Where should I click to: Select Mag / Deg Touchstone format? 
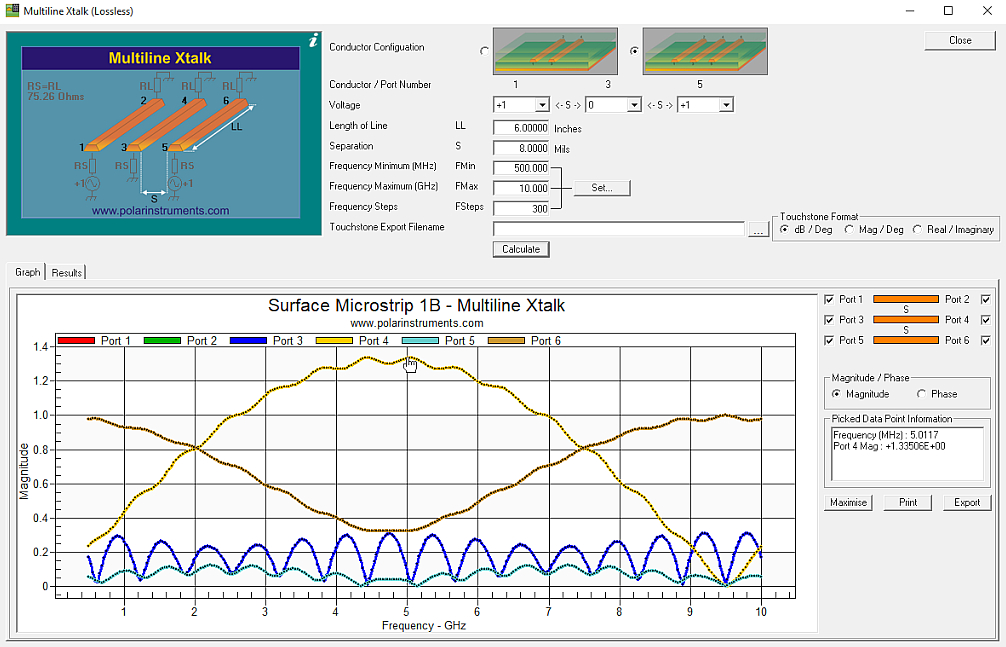[x=849, y=229]
